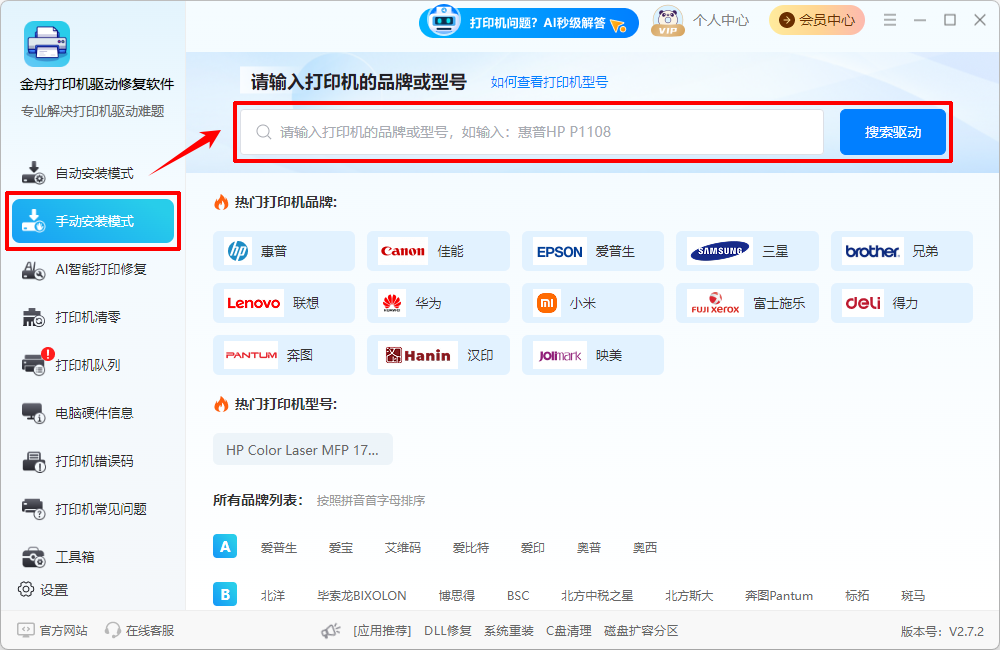
Task: Open brand 奥西 in list
Action: tap(645, 547)
